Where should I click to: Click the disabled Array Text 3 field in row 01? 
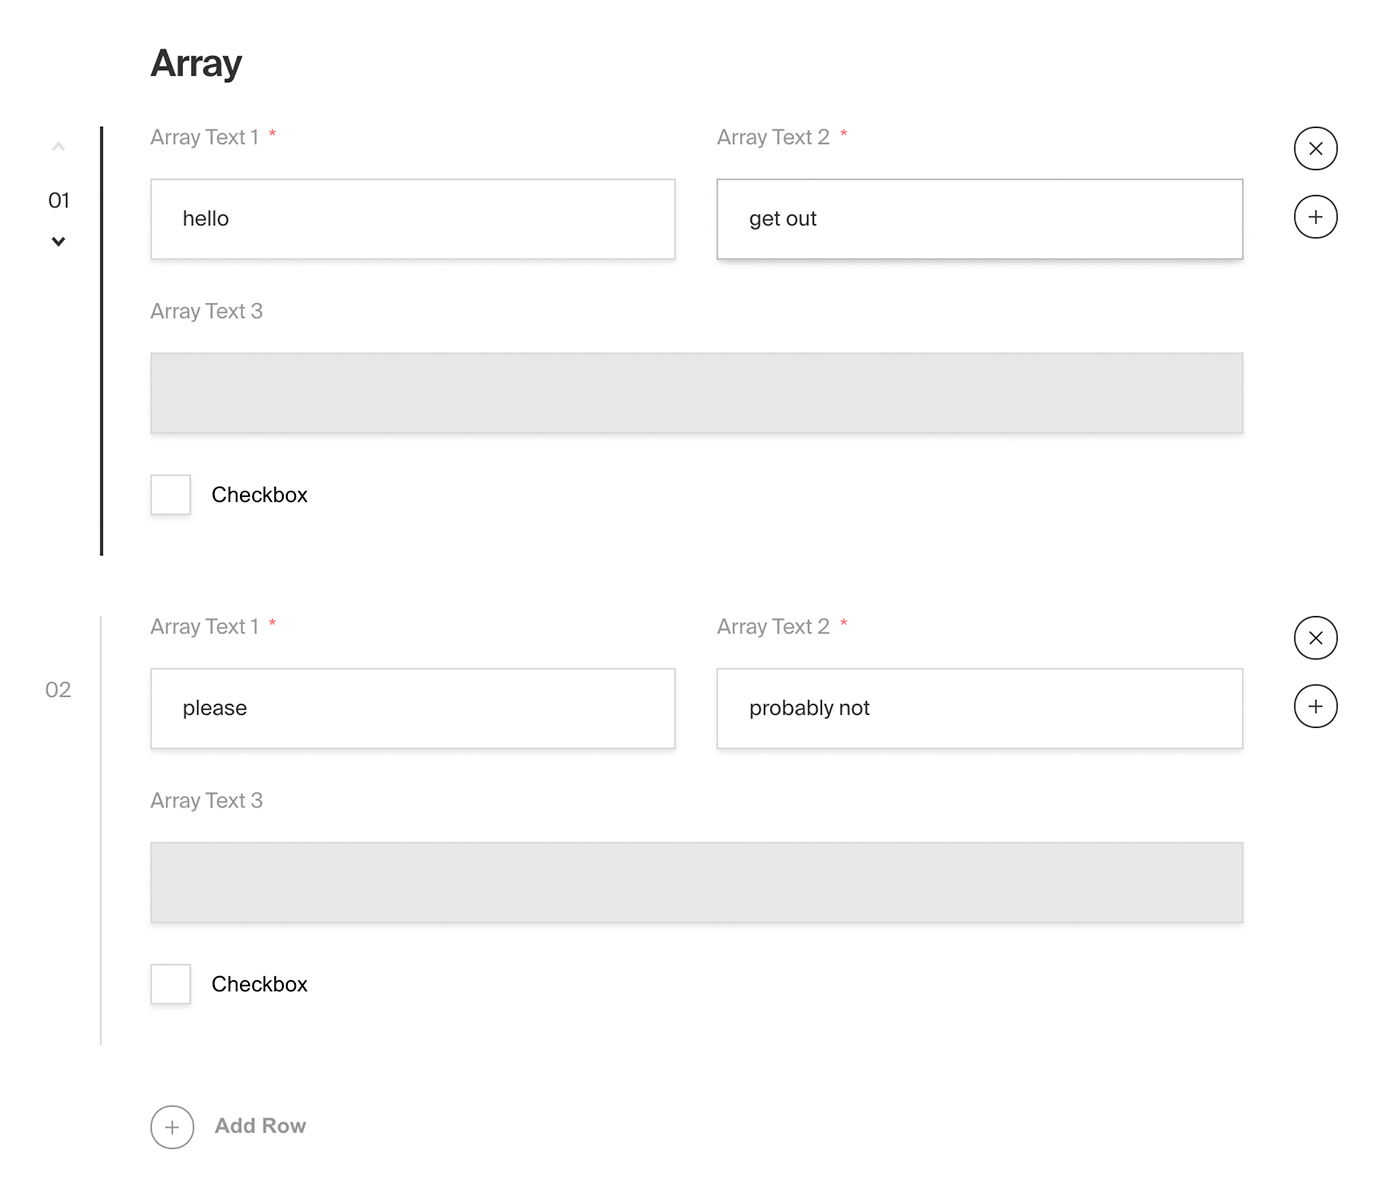coord(696,392)
